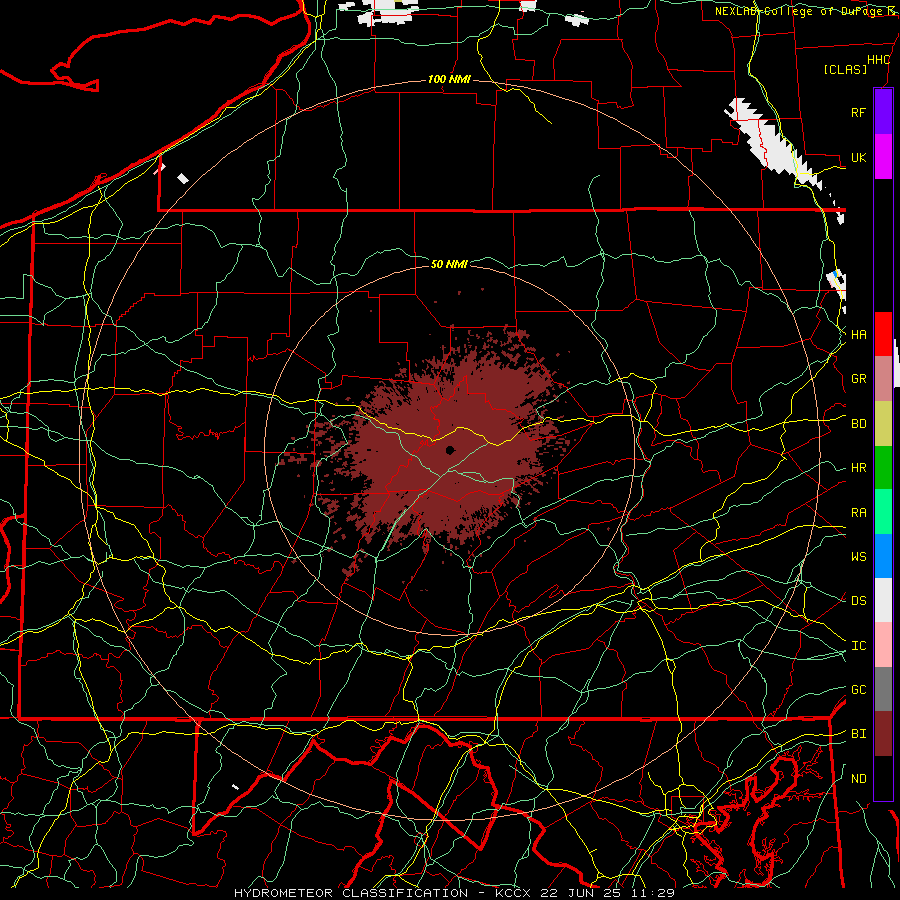The height and width of the screenshot is (900, 900).
Task: Click the dark green HR legend color block
Action: [x=883, y=468]
